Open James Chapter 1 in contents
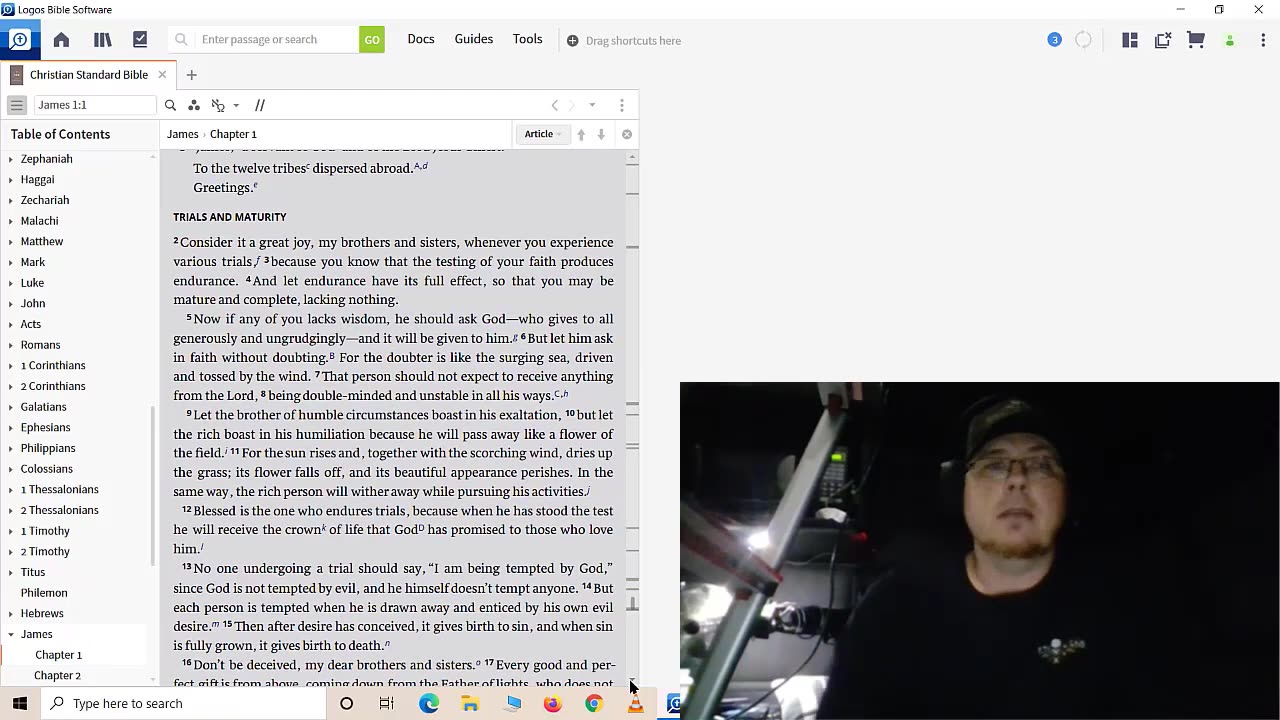This screenshot has height=720, width=1280. 58,655
